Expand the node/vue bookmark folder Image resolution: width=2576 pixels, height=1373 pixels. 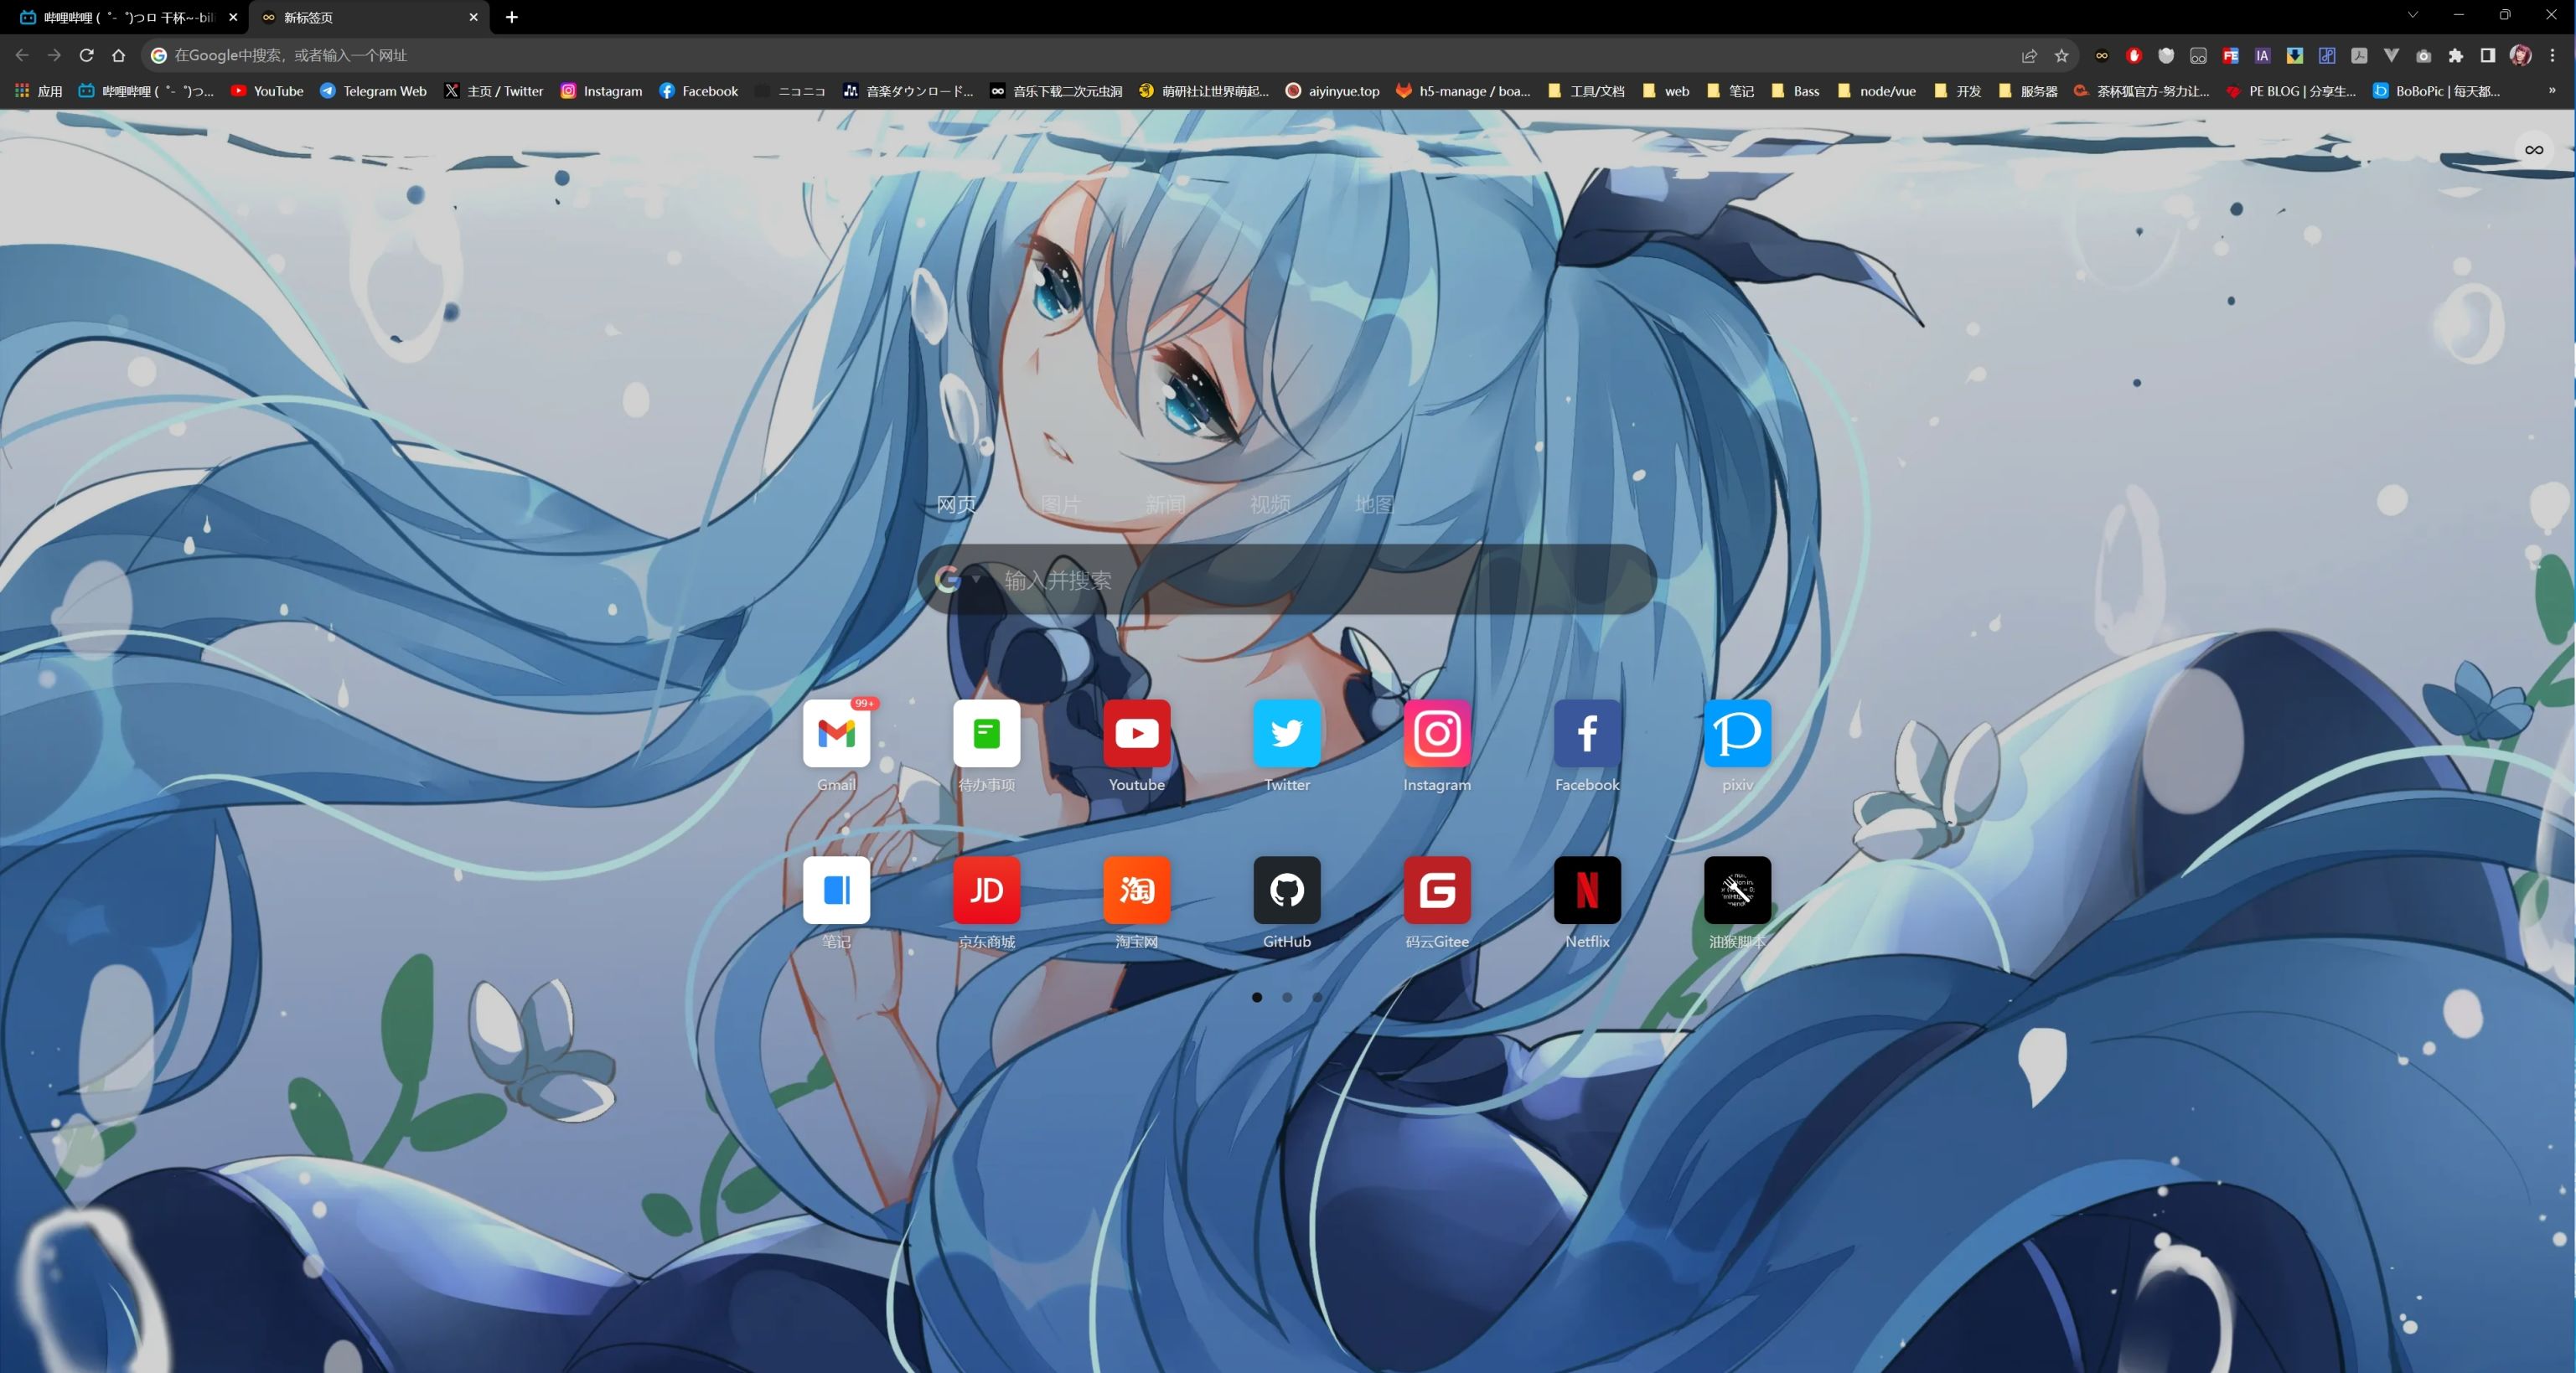(1876, 91)
